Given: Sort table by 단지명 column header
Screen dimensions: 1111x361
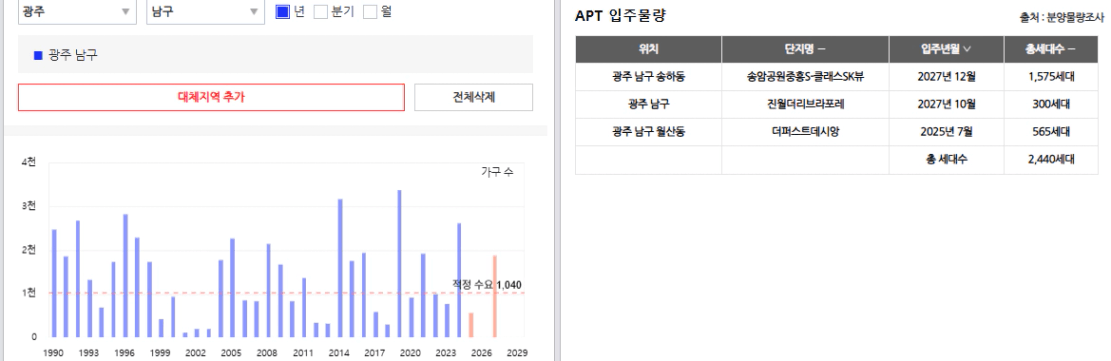Looking at the screenshot, I should [x=805, y=49].
